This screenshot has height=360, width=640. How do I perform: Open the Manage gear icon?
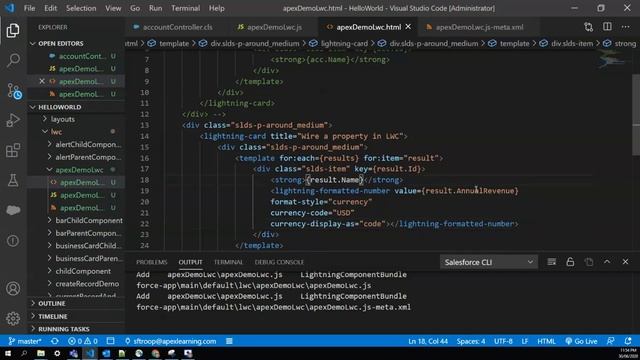pos(13,318)
